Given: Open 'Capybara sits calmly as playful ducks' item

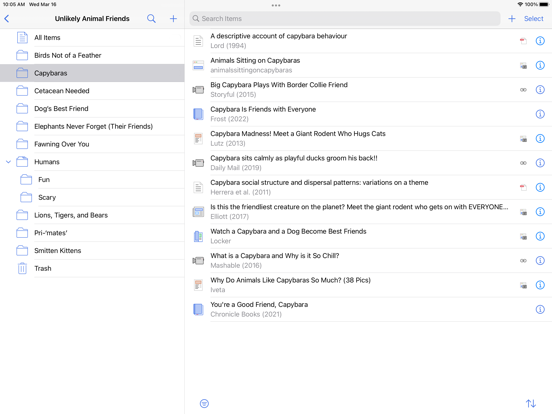Looking at the screenshot, I should 368,163.
